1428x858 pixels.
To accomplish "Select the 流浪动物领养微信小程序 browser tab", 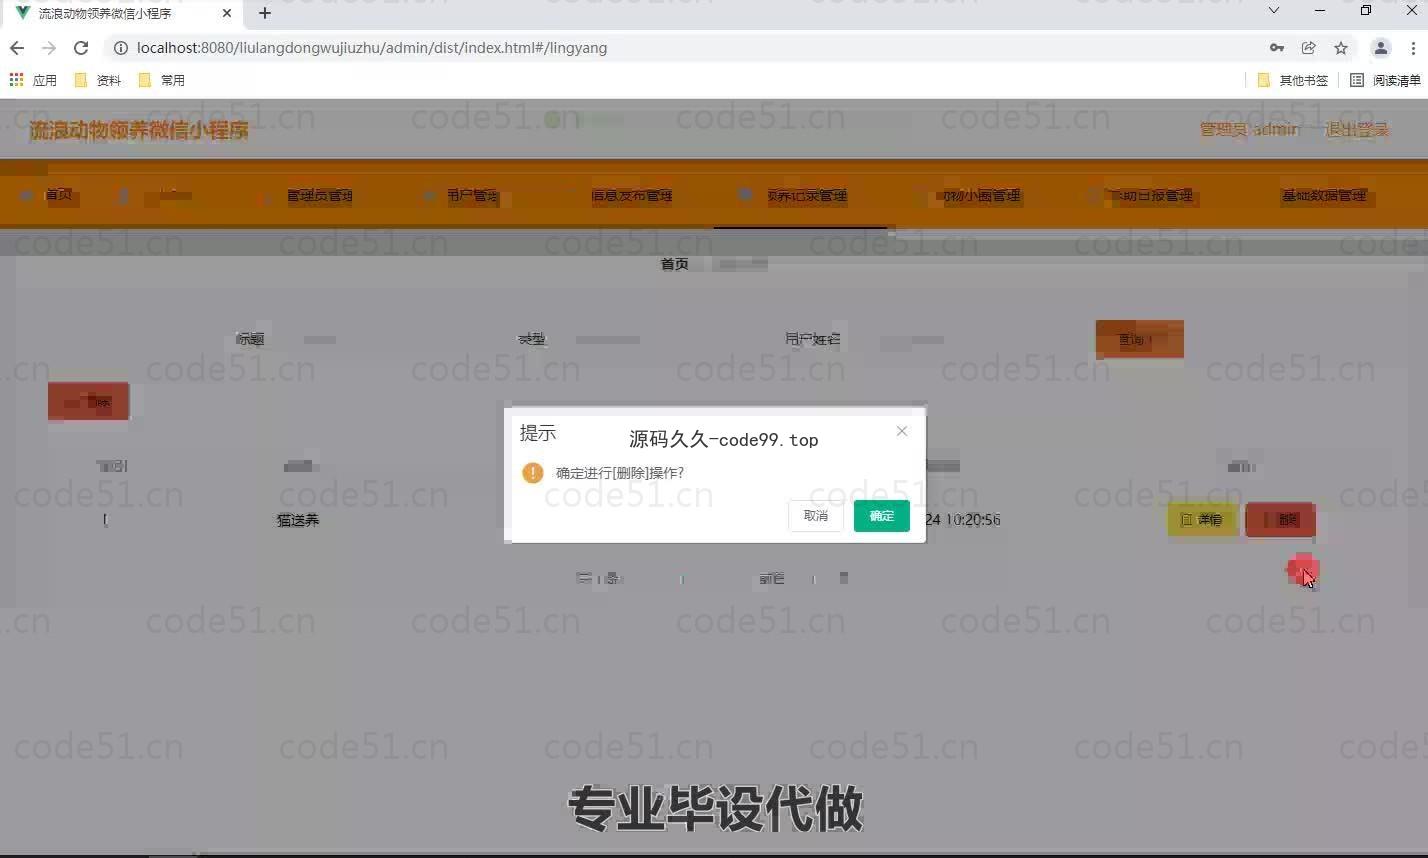I will click(120, 13).
